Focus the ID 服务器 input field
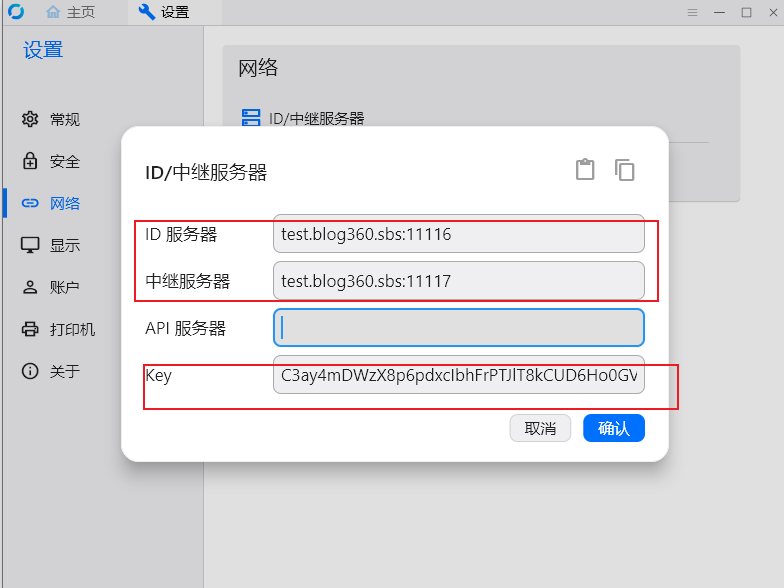 pos(458,234)
